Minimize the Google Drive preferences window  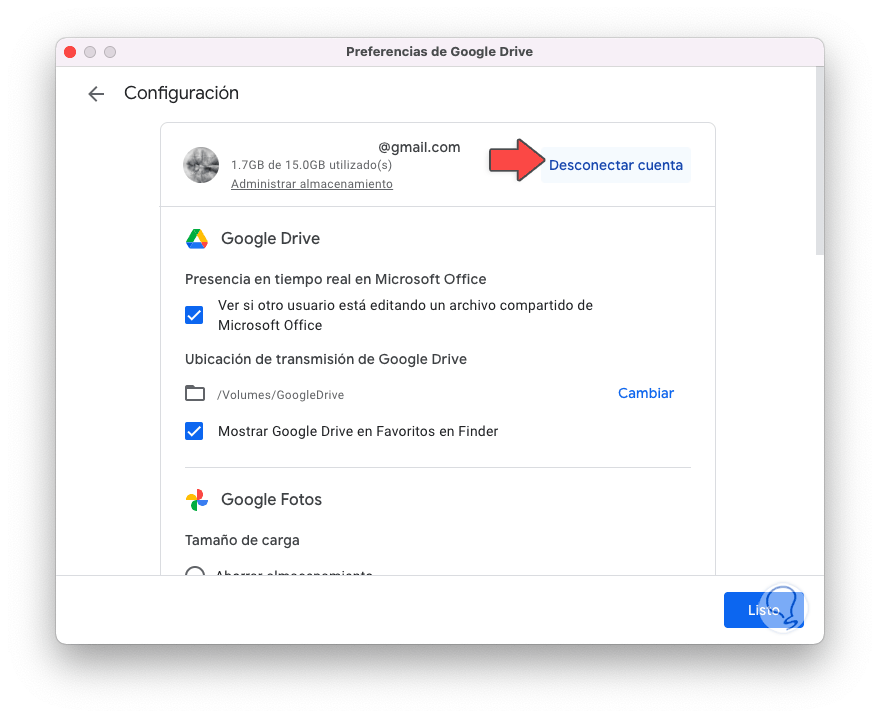tap(90, 52)
